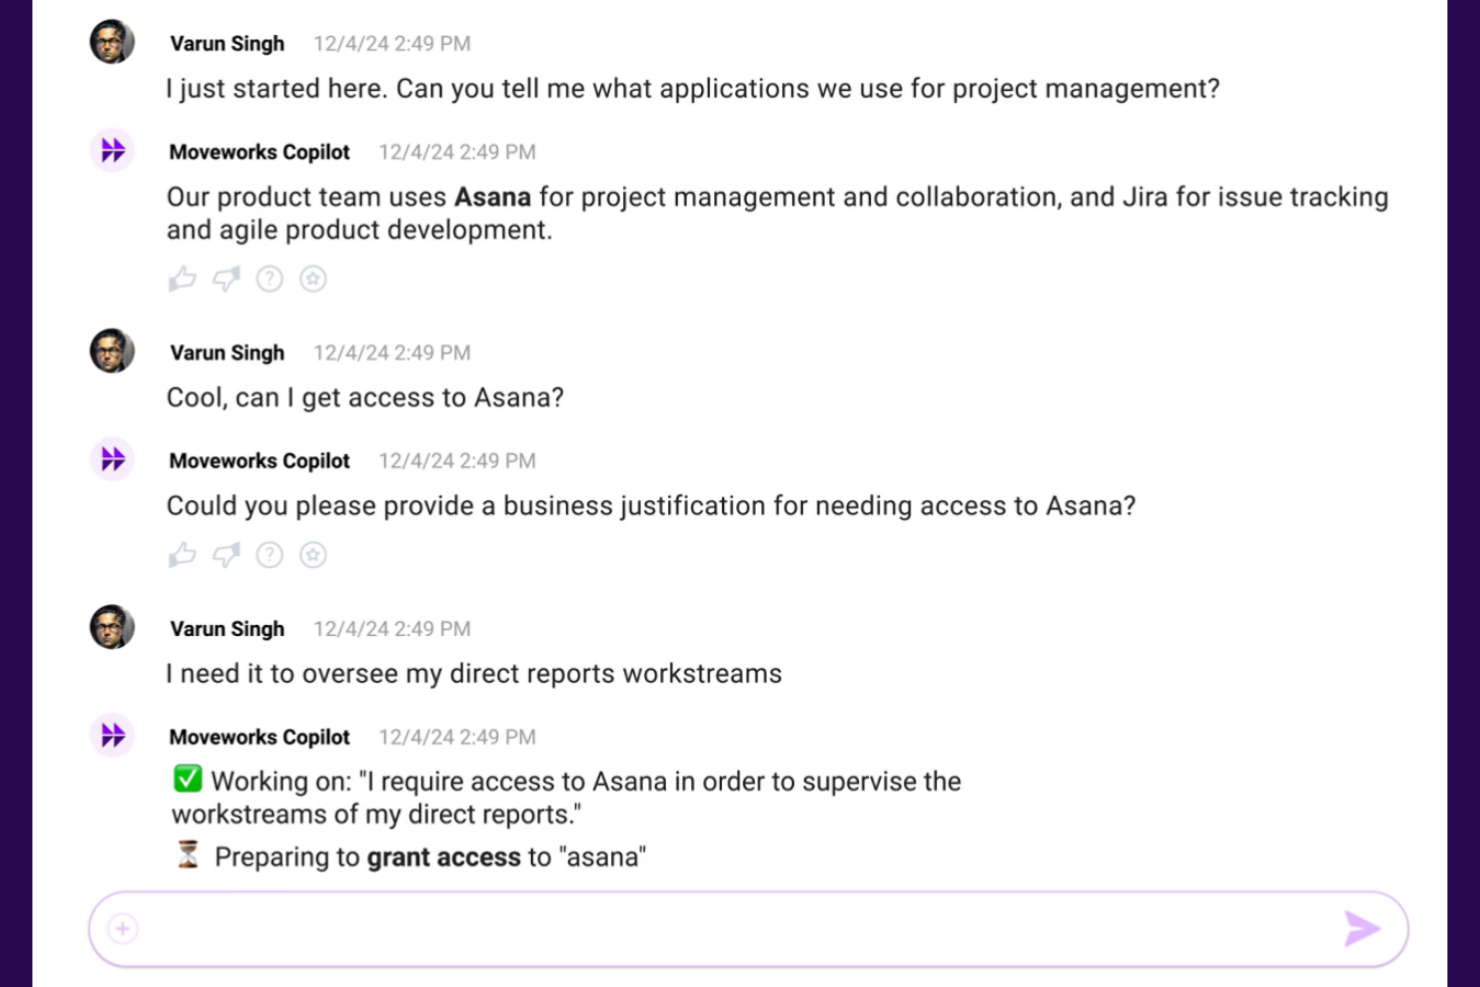
Task: Click Varun Singh's avatar on Asana access request
Action: (x=112, y=351)
